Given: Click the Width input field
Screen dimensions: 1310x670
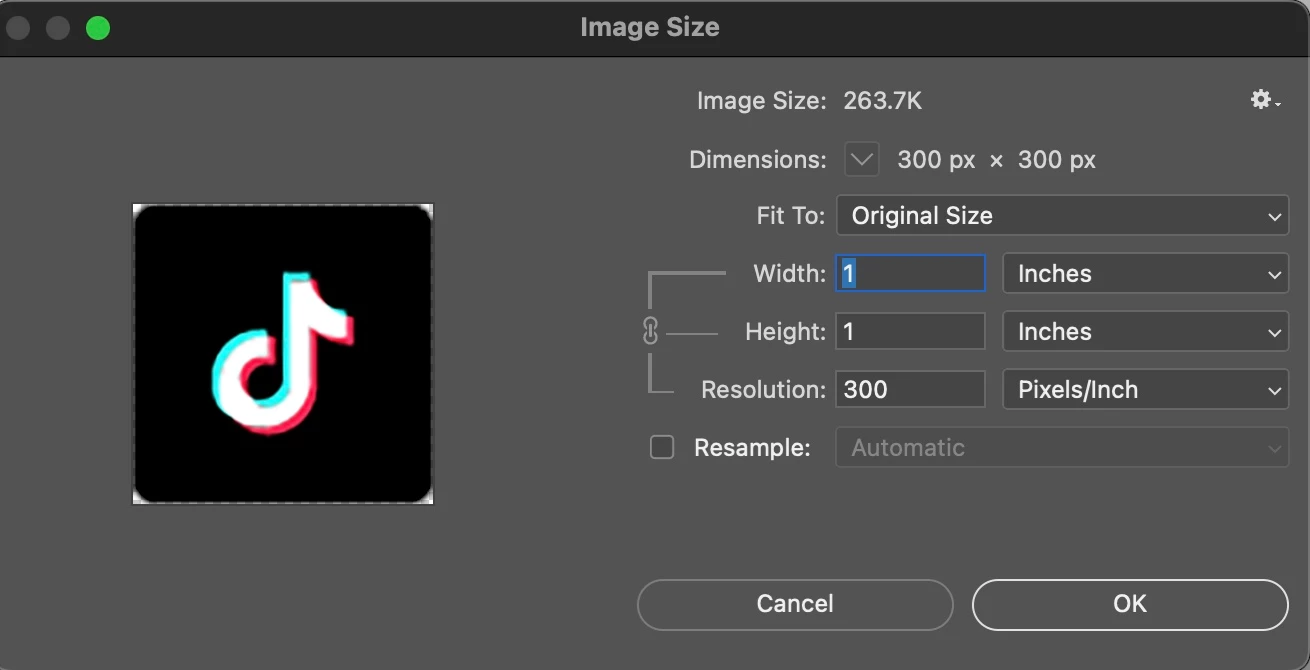Looking at the screenshot, I should coord(911,274).
